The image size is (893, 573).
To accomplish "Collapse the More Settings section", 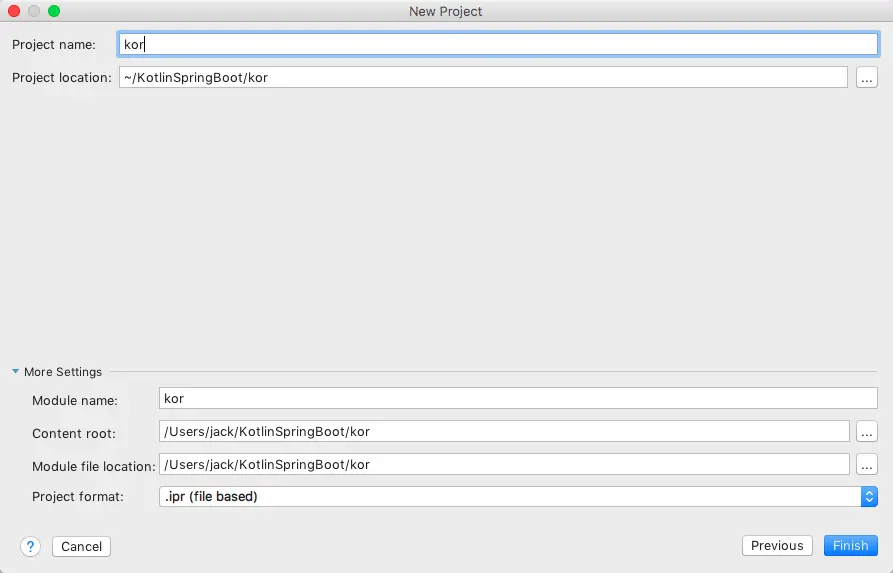I will [x=15, y=371].
